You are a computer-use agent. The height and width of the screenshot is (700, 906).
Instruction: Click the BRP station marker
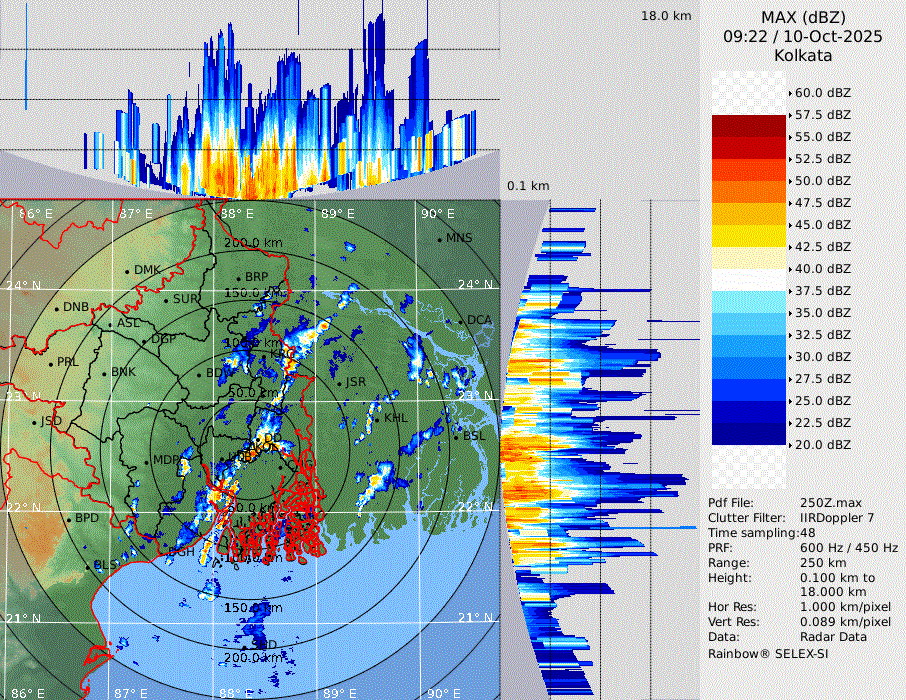pos(239,277)
